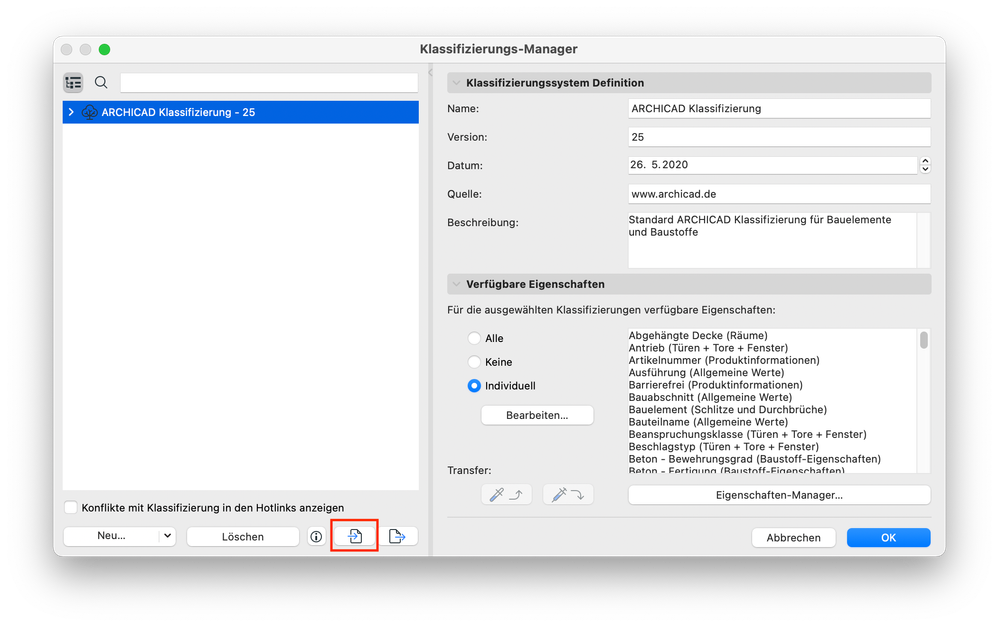Click Bauelement (Schlitze und Durchbrüche) entry

click(x=728, y=409)
